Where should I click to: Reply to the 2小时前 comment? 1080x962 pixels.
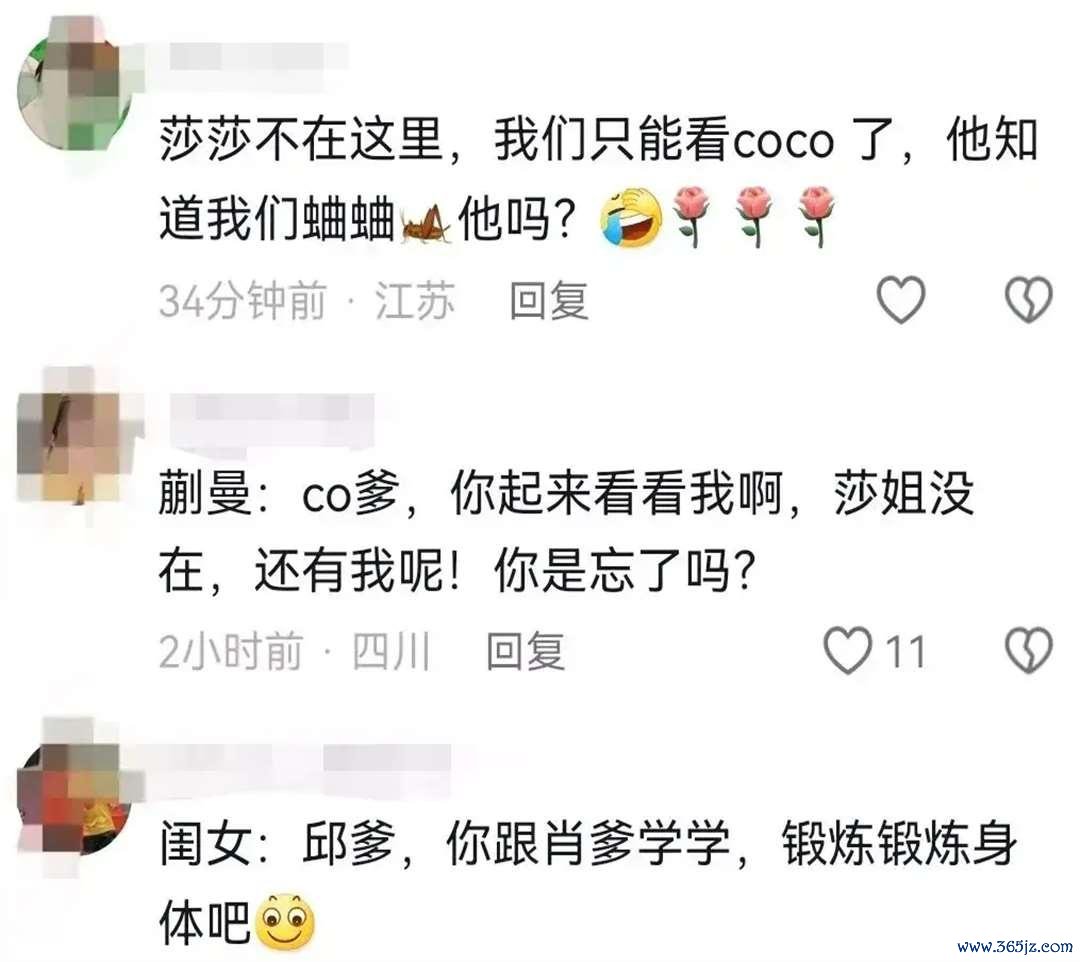(x=526, y=651)
